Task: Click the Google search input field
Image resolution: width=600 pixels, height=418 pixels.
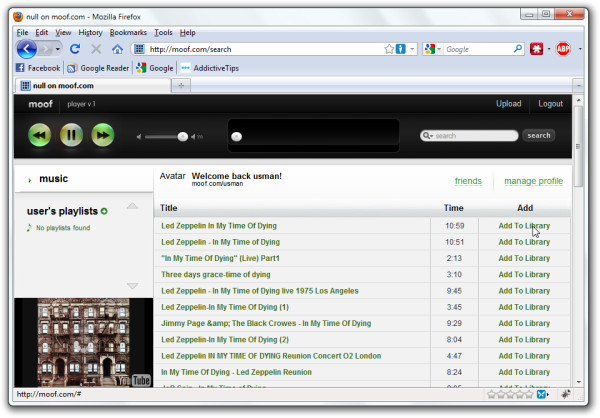Action: coord(478,49)
